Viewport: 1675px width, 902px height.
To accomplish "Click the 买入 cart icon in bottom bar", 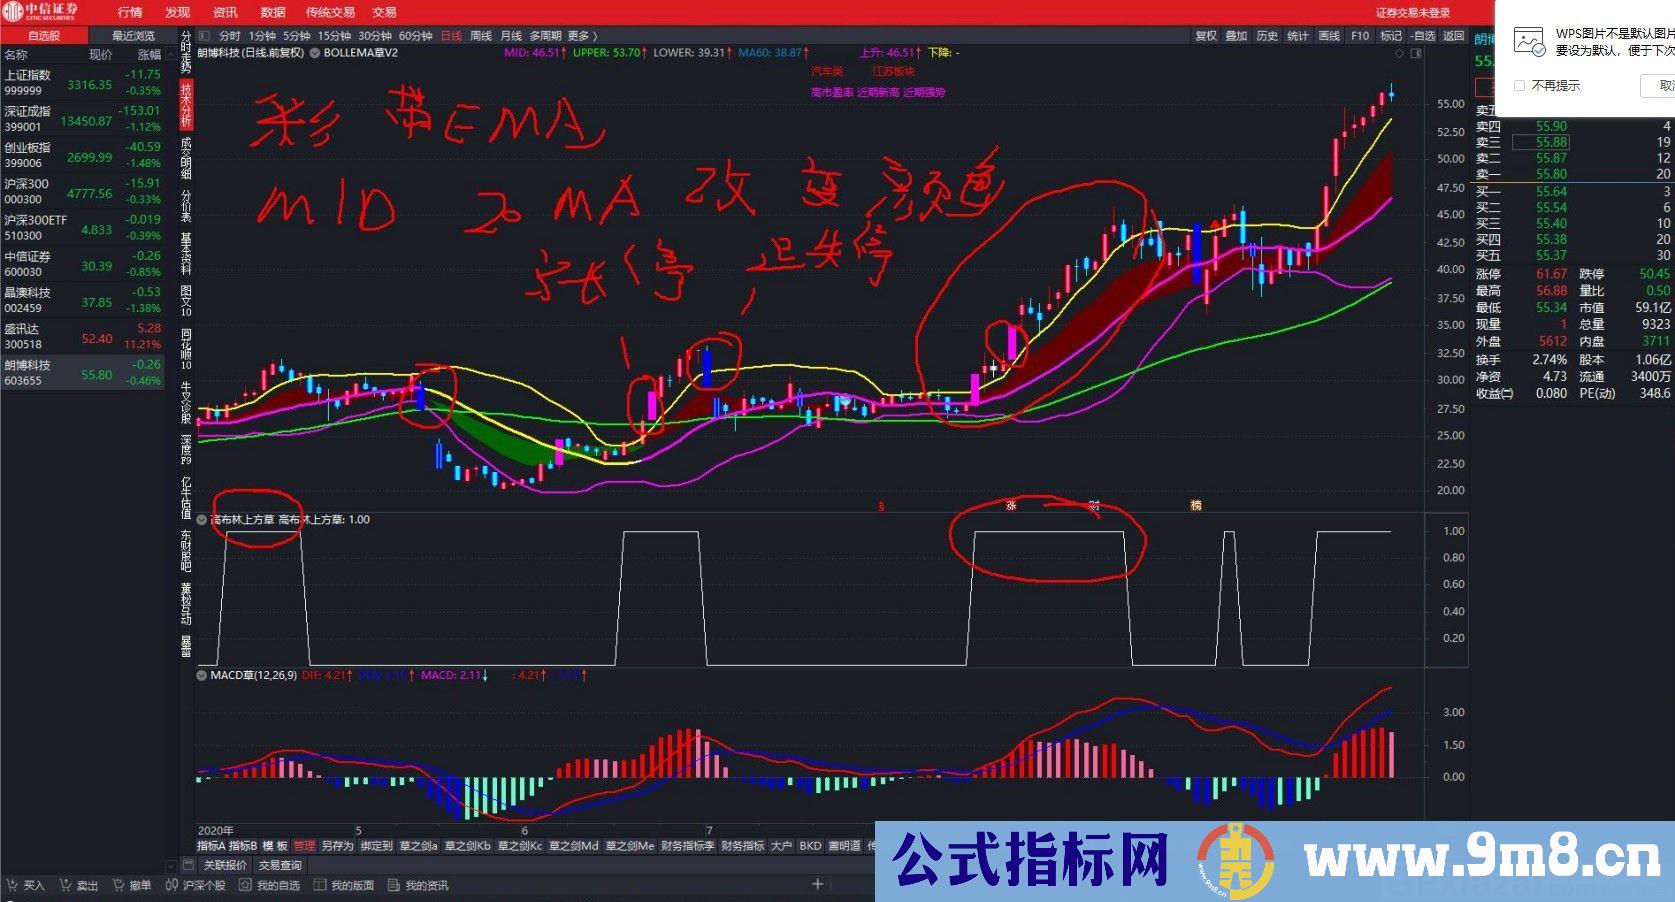I will [x=11, y=885].
